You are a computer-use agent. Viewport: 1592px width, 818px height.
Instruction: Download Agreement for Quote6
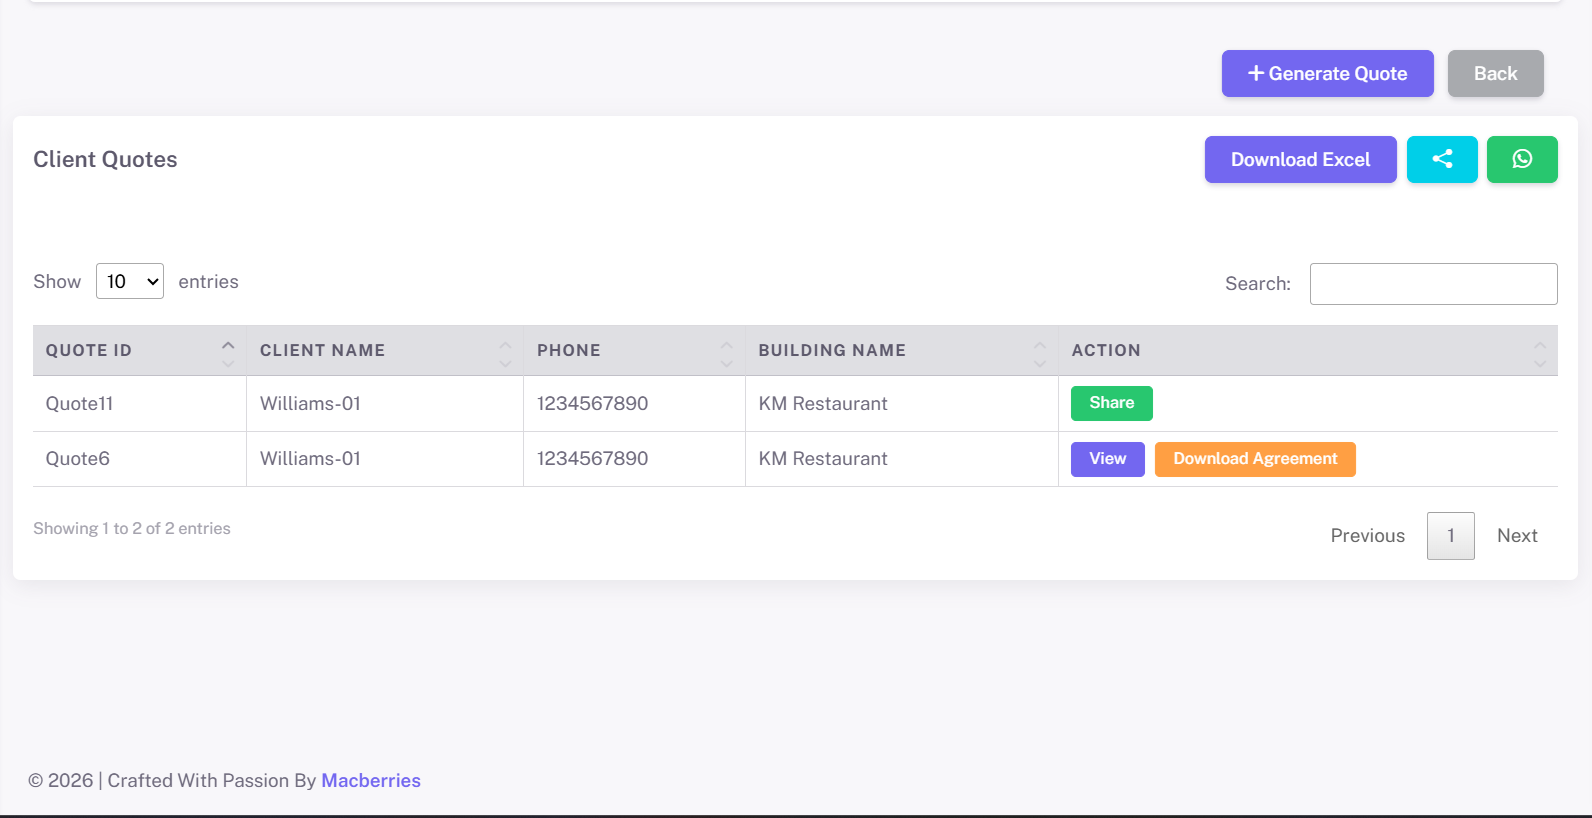(x=1254, y=459)
